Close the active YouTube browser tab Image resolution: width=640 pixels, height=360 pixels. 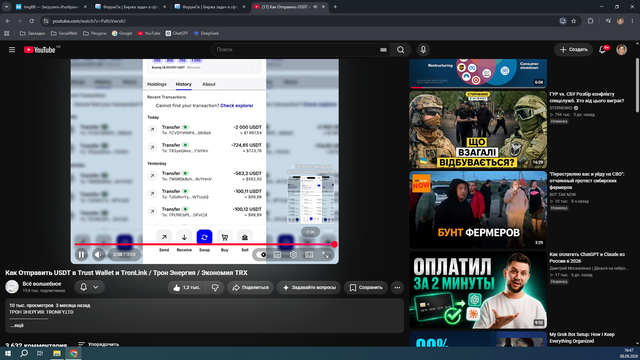click(x=323, y=7)
